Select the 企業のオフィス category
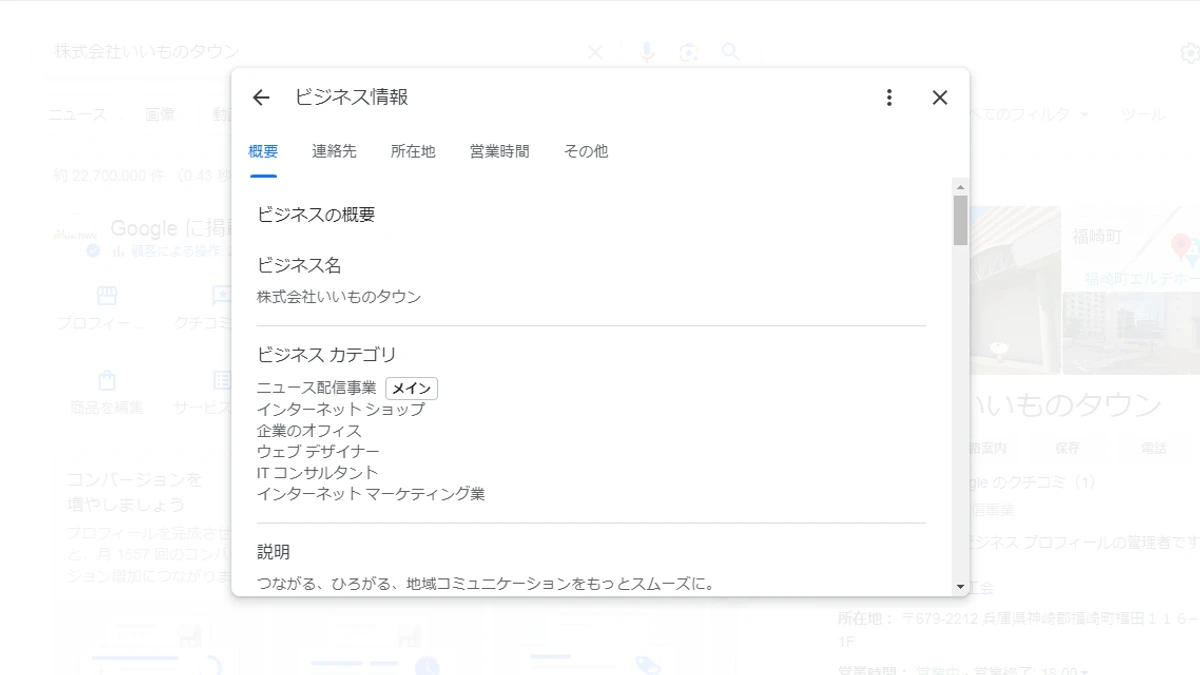Image resolution: width=1200 pixels, height=675 pixels. [x=309, y=431]
